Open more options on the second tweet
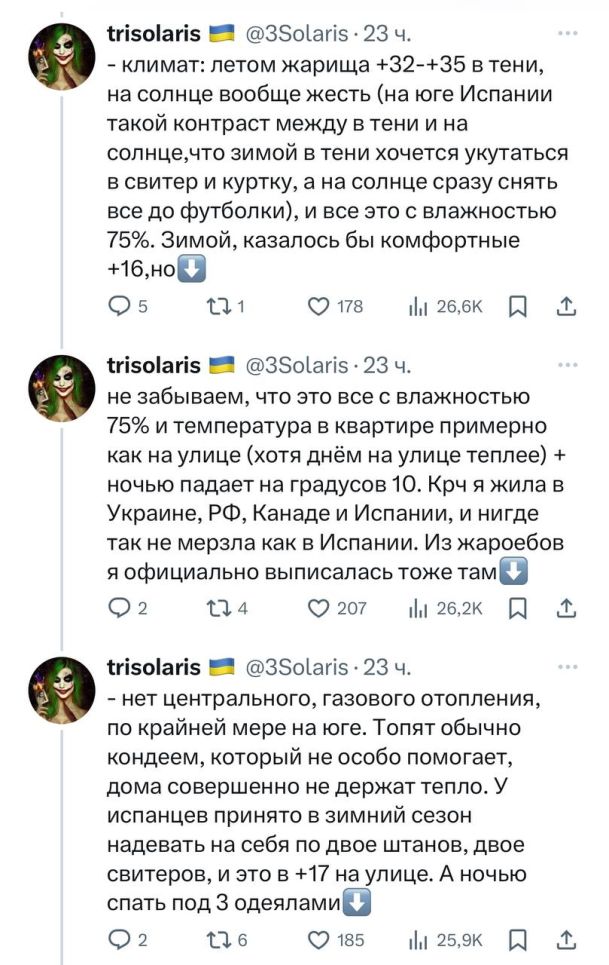 (x=568, y=365)
